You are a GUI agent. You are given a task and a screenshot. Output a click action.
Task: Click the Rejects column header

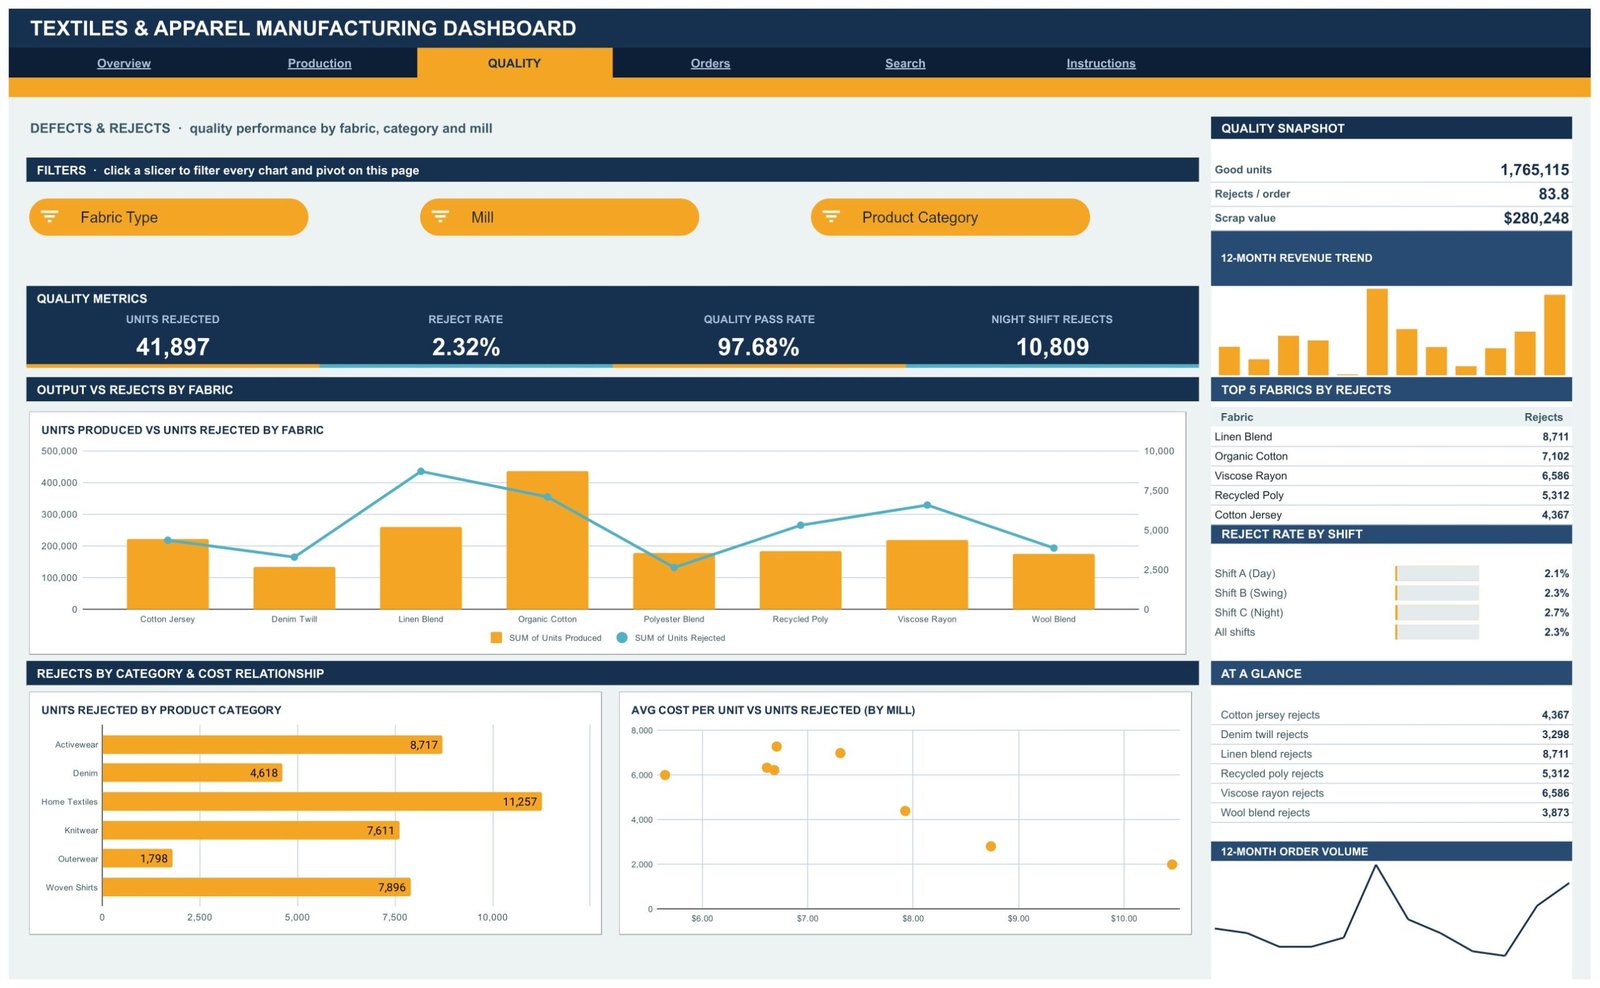1543,417
